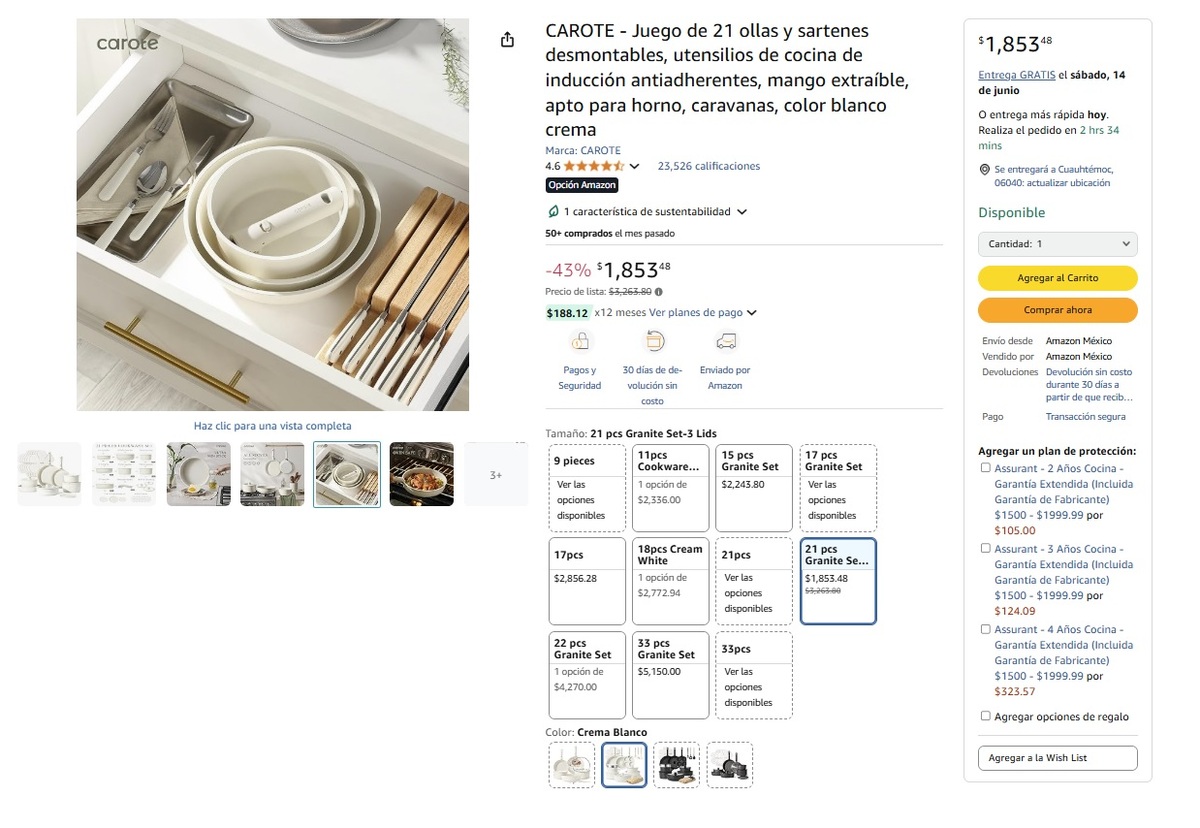
Task: Open the Cantidad quantity dropdown
Action: pos(1057,244)
